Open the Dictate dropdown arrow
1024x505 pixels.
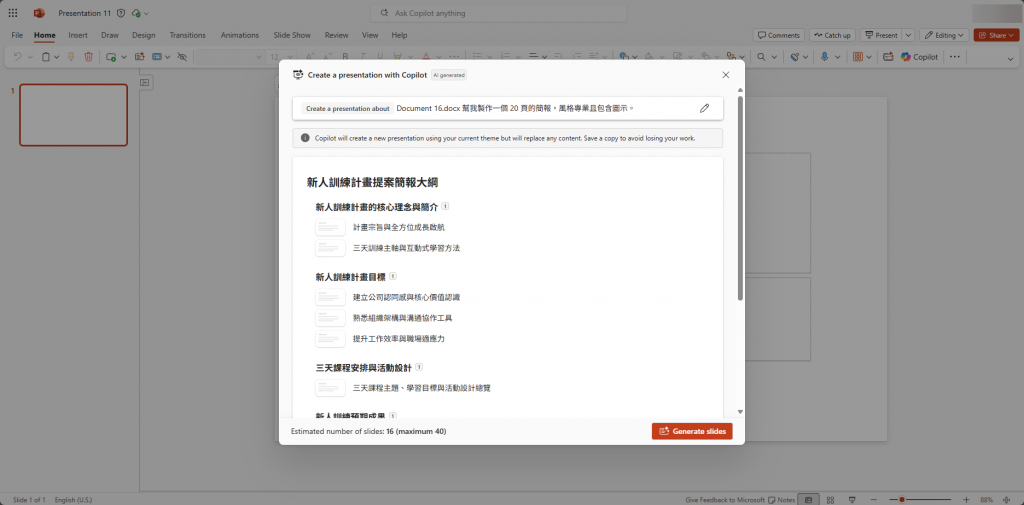pos(837,57)
